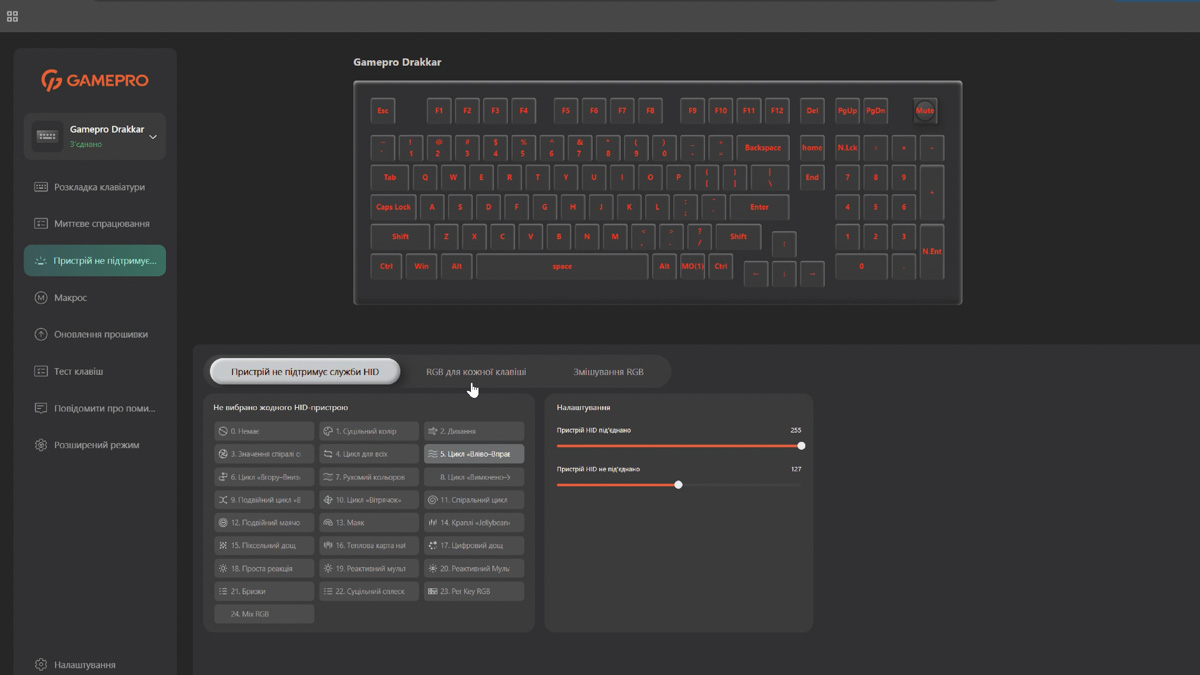Image resolution: width=1200 pixels, height=675 pixels.
Task: Select the lighting section Пристрій не підтримує in sidebar
Action: (x=95, y=261)
